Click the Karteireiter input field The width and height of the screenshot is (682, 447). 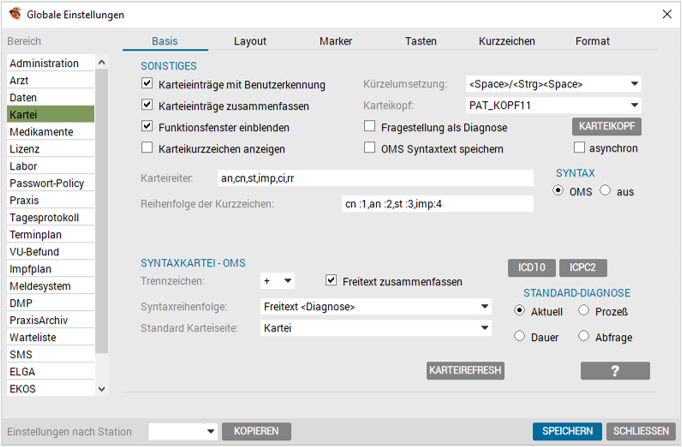375,178
